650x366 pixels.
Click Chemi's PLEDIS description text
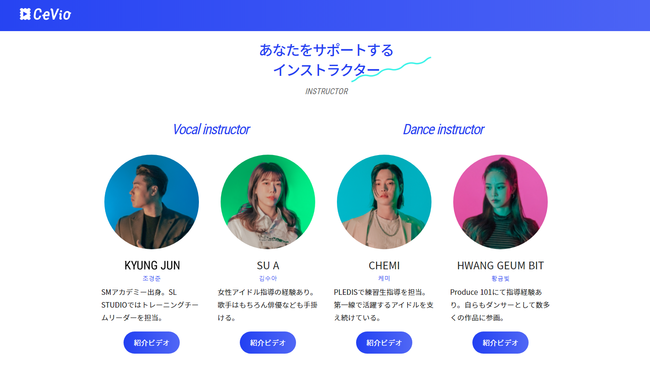coord(384,305)
